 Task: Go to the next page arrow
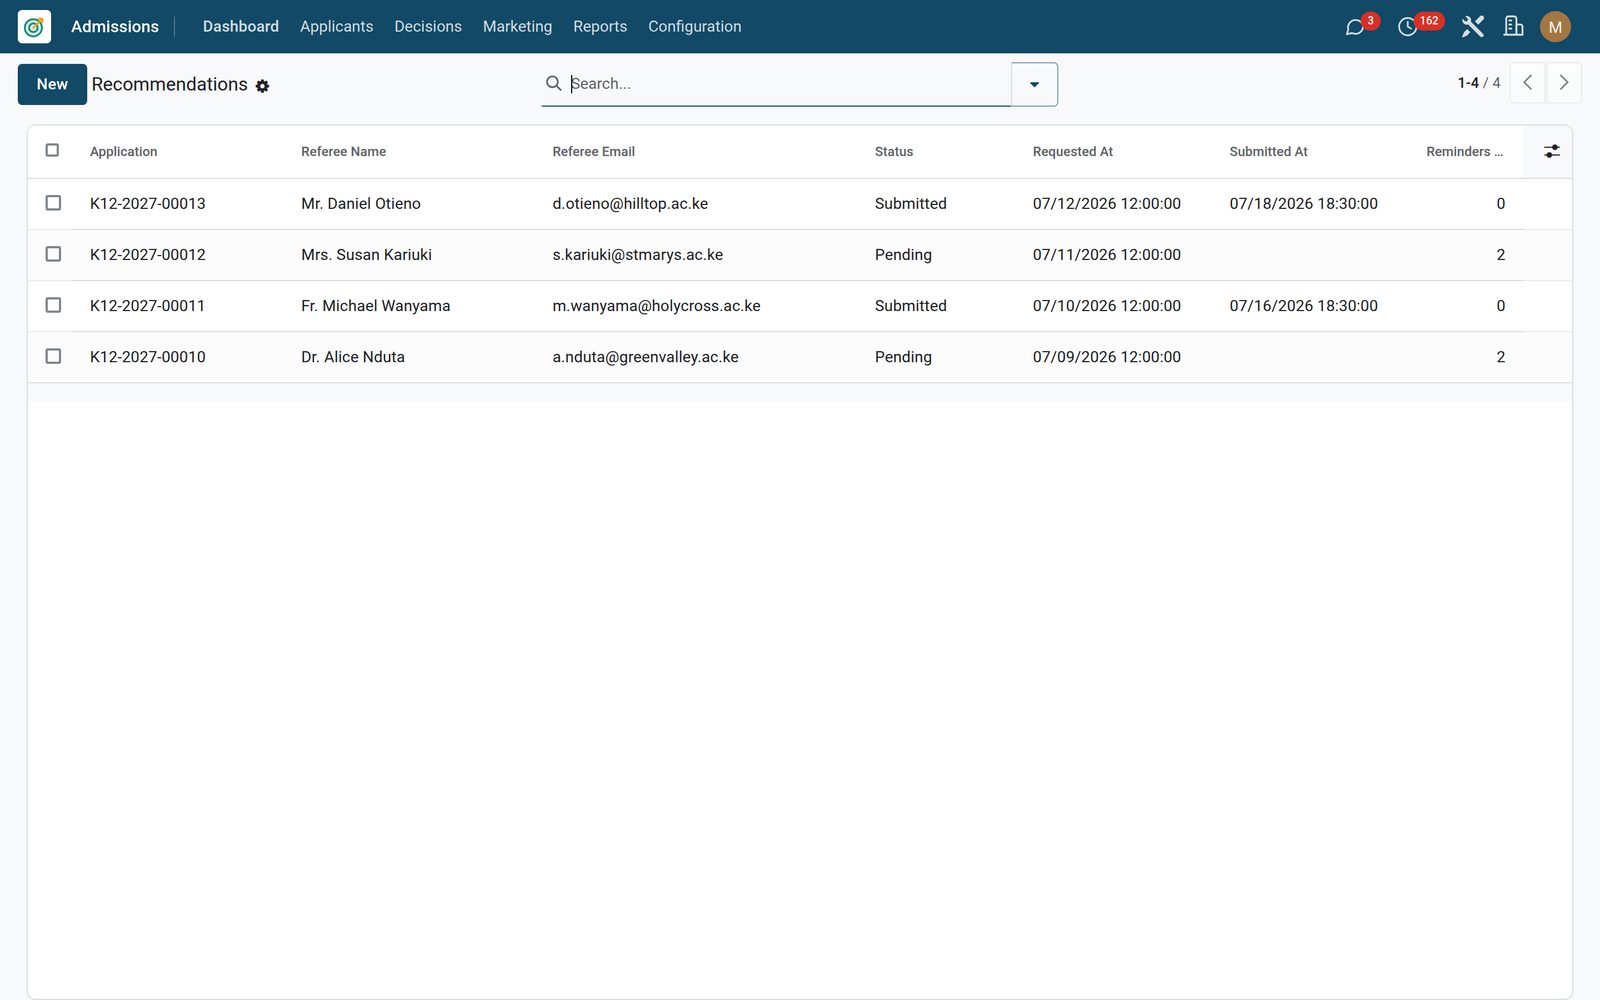click(1564, 83)
